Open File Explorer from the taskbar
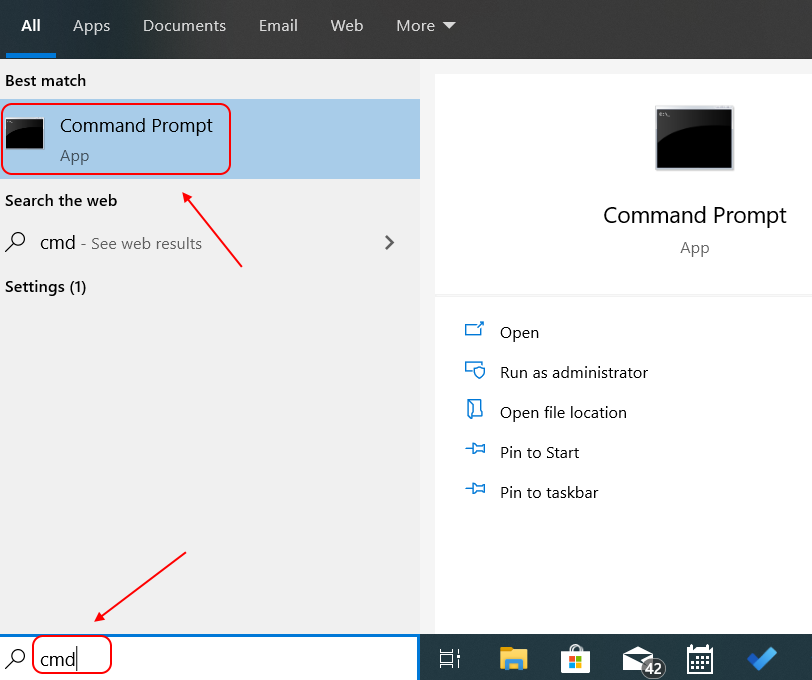Screen dimensions: 812x680 (x=513, y=659)
